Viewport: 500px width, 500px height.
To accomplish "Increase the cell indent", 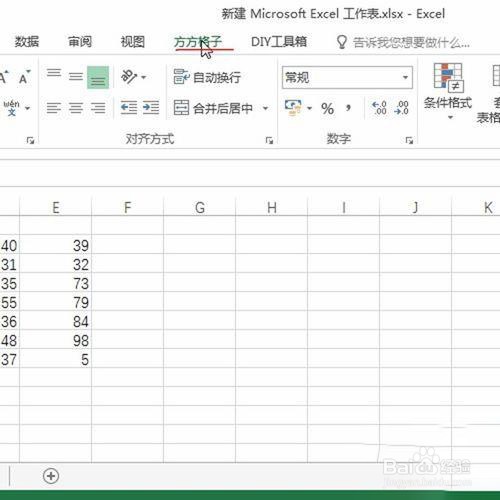I will pos(151,108).
